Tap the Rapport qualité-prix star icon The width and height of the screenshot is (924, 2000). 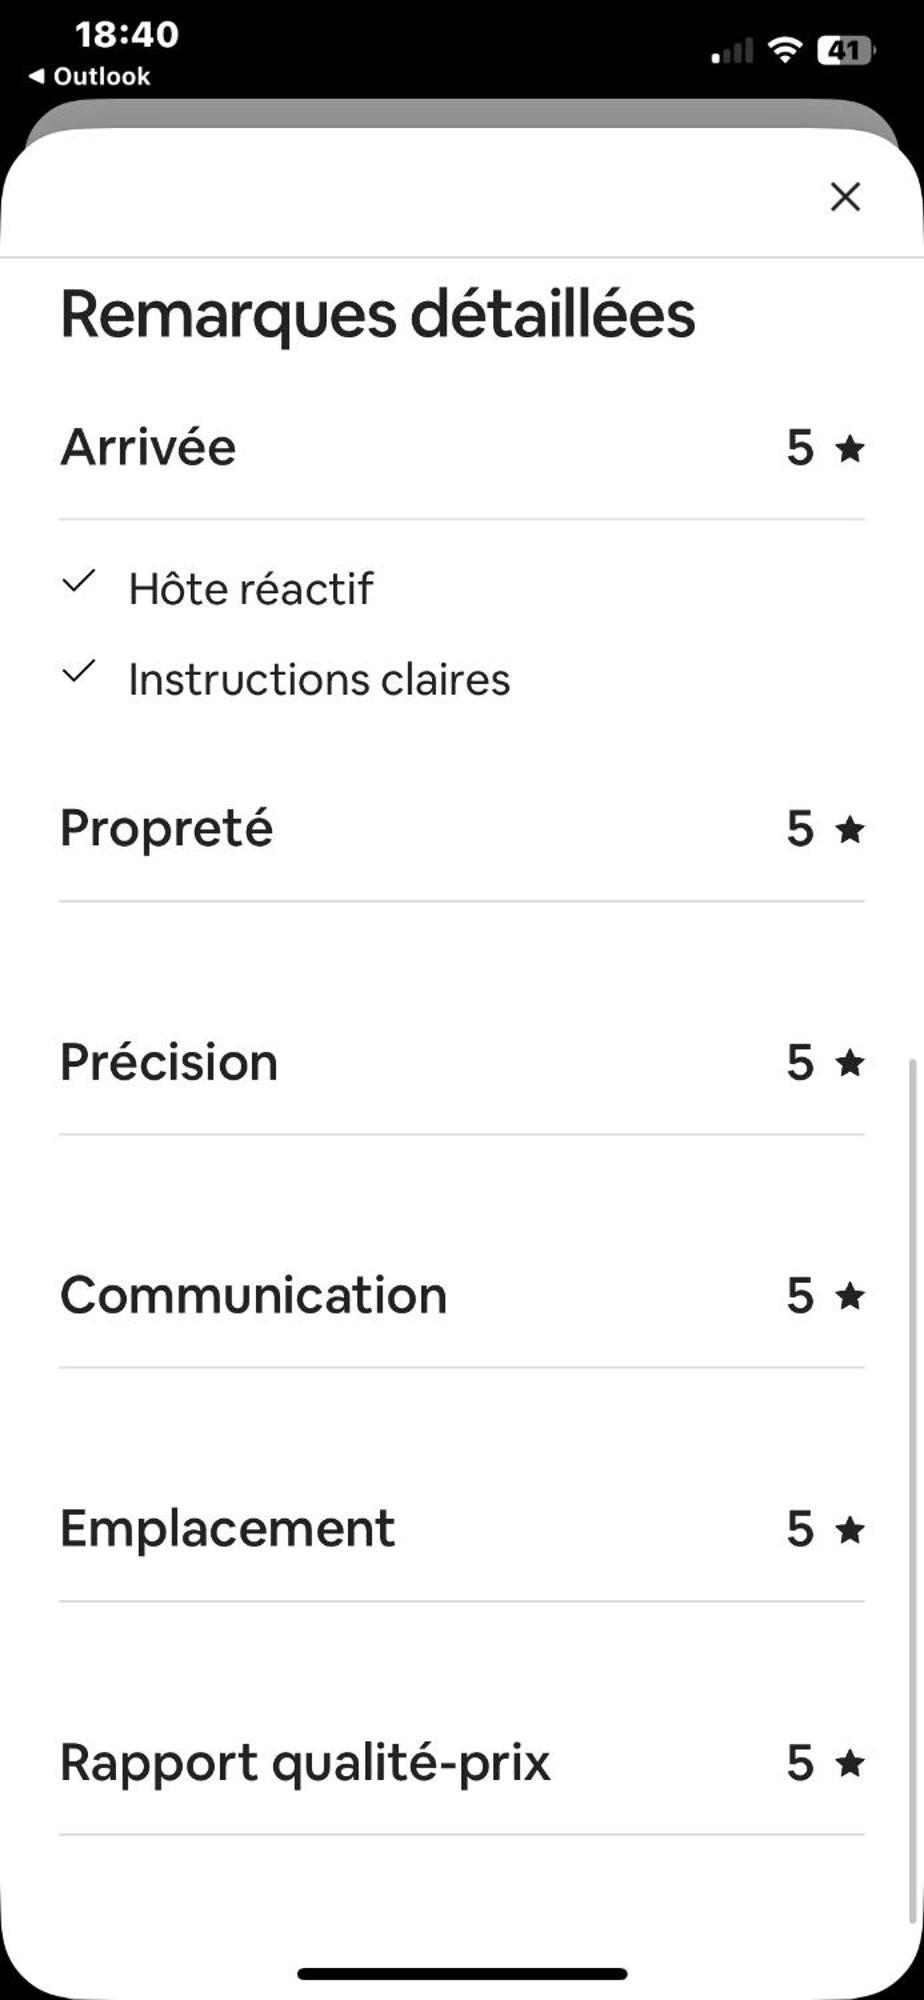pyautogui.click(x=850, y=1763)
